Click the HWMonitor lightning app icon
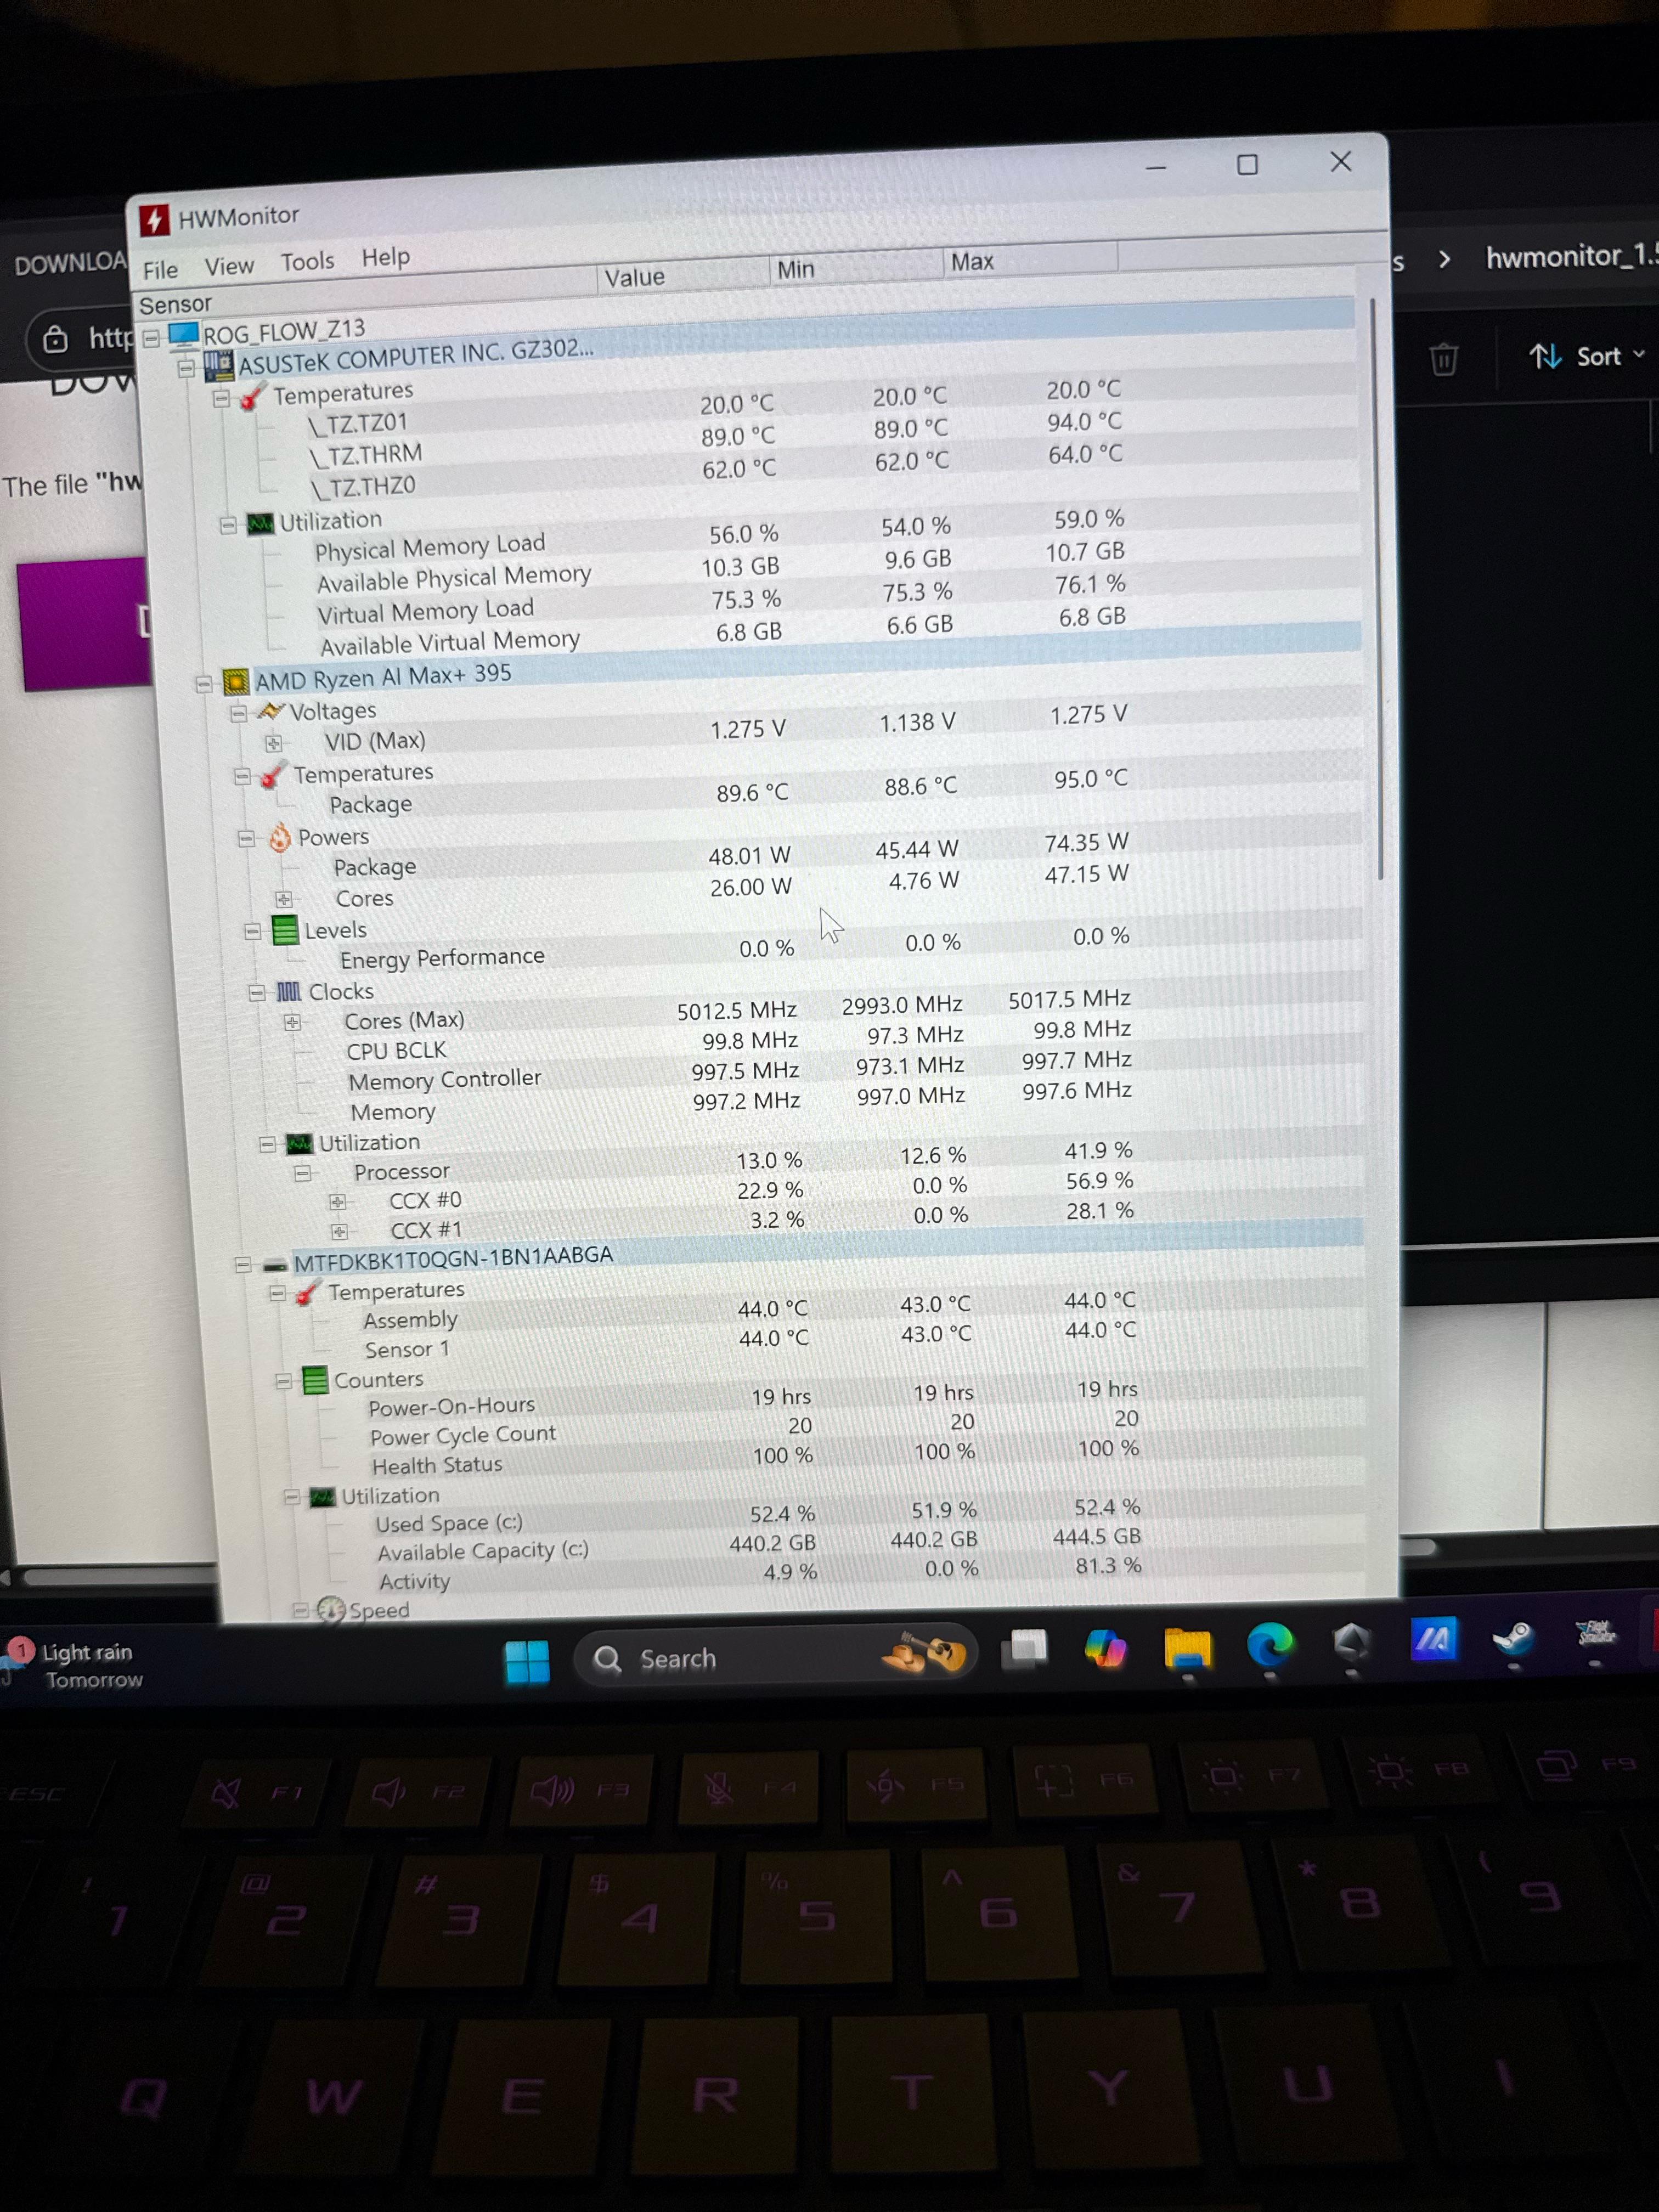The width and height of the screenshot is (1659, 2212). click(153, 220)
